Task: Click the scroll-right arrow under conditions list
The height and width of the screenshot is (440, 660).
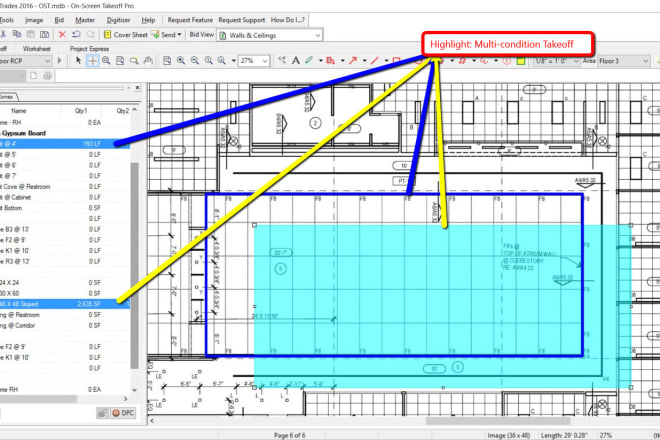Action: [x=125, y=399]
